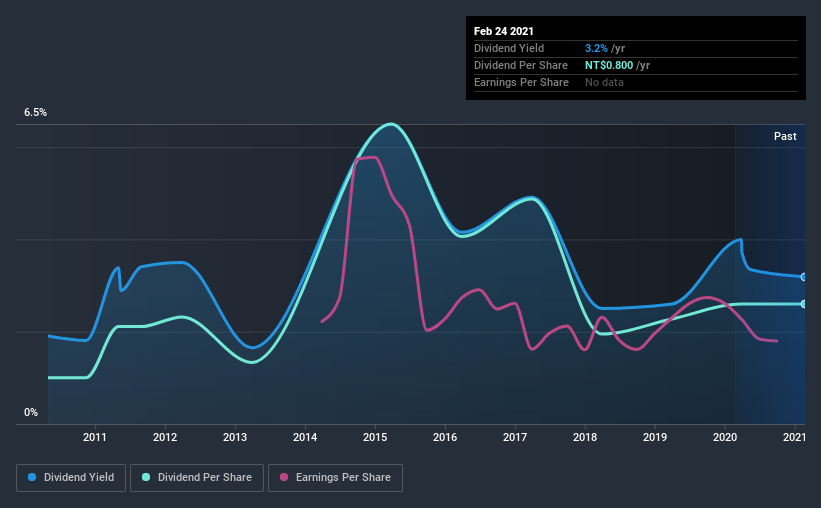This screenshot has width=821, height=508.
Task: Click the blue Dividend Yield legend dot
Action: tap(32, 477)
